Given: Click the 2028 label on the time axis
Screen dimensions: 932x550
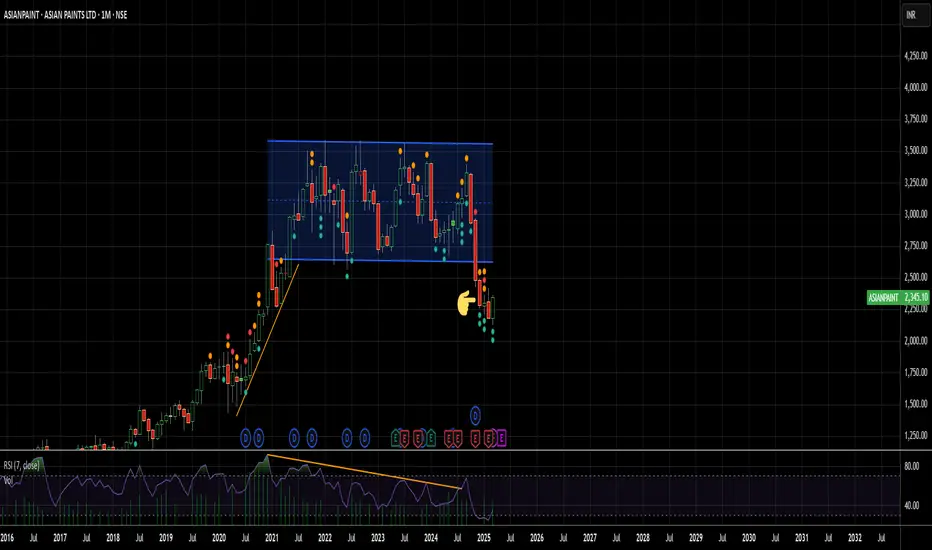Looking at the screenshot, I should click(643, 538).
